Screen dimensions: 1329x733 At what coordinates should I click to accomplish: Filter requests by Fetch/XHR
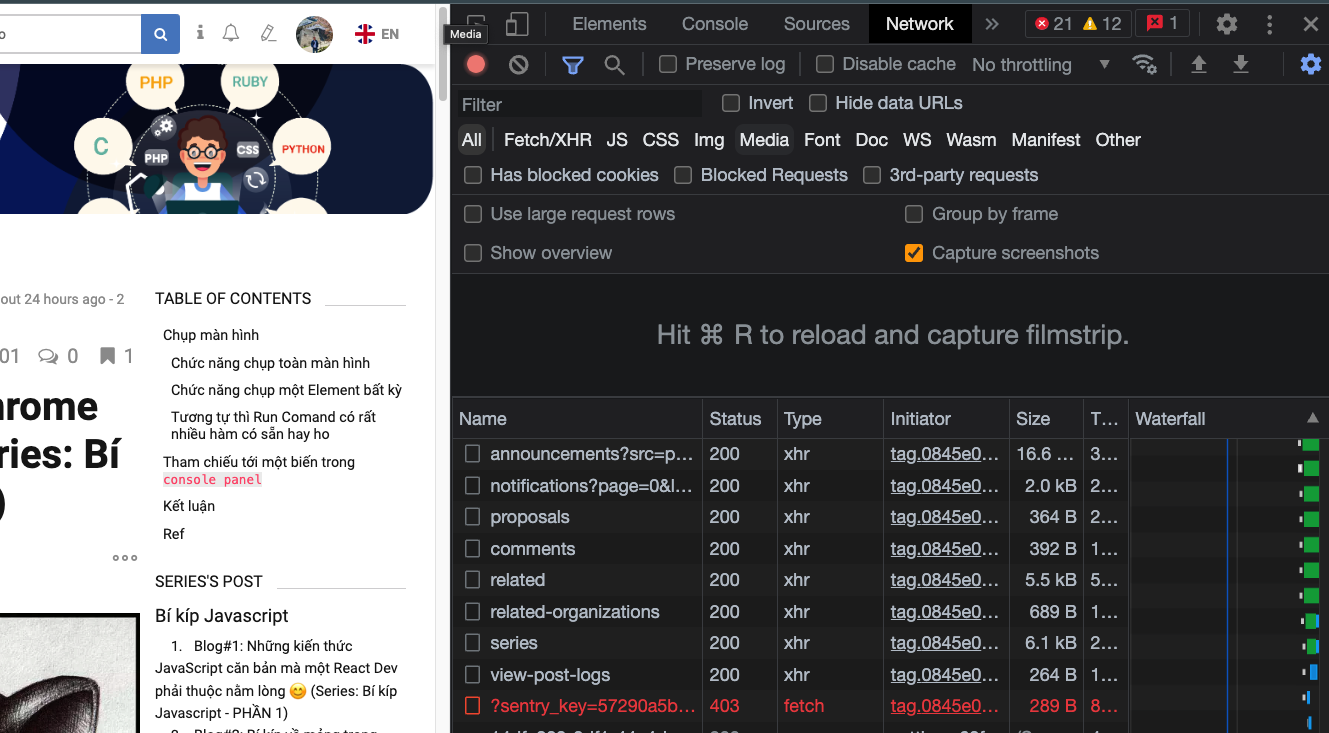[546, 140]
